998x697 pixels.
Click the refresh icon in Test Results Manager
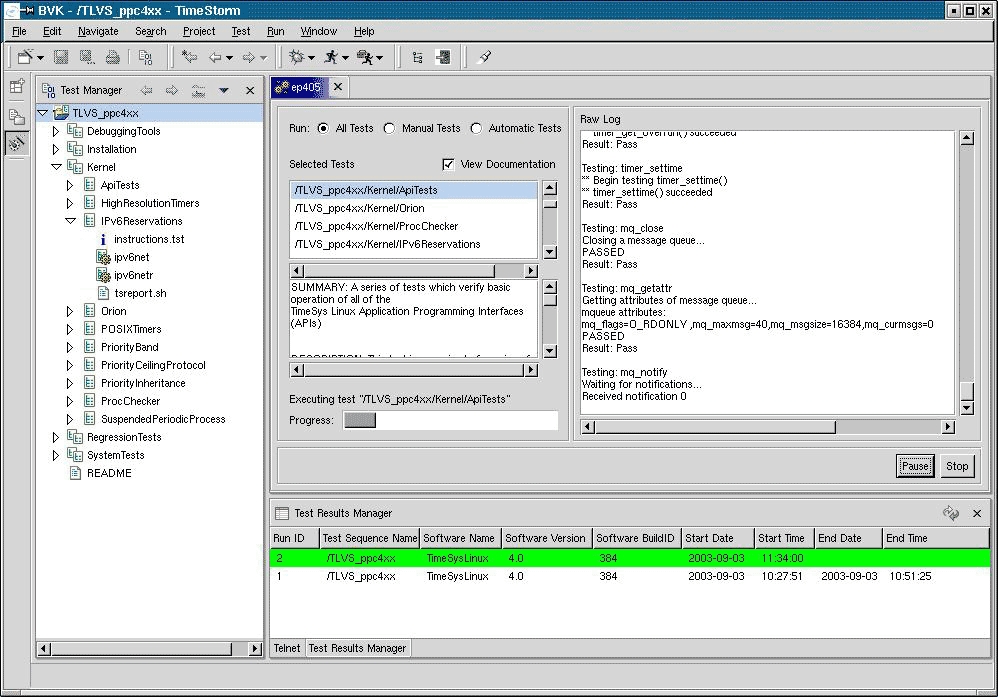(950, 513)
